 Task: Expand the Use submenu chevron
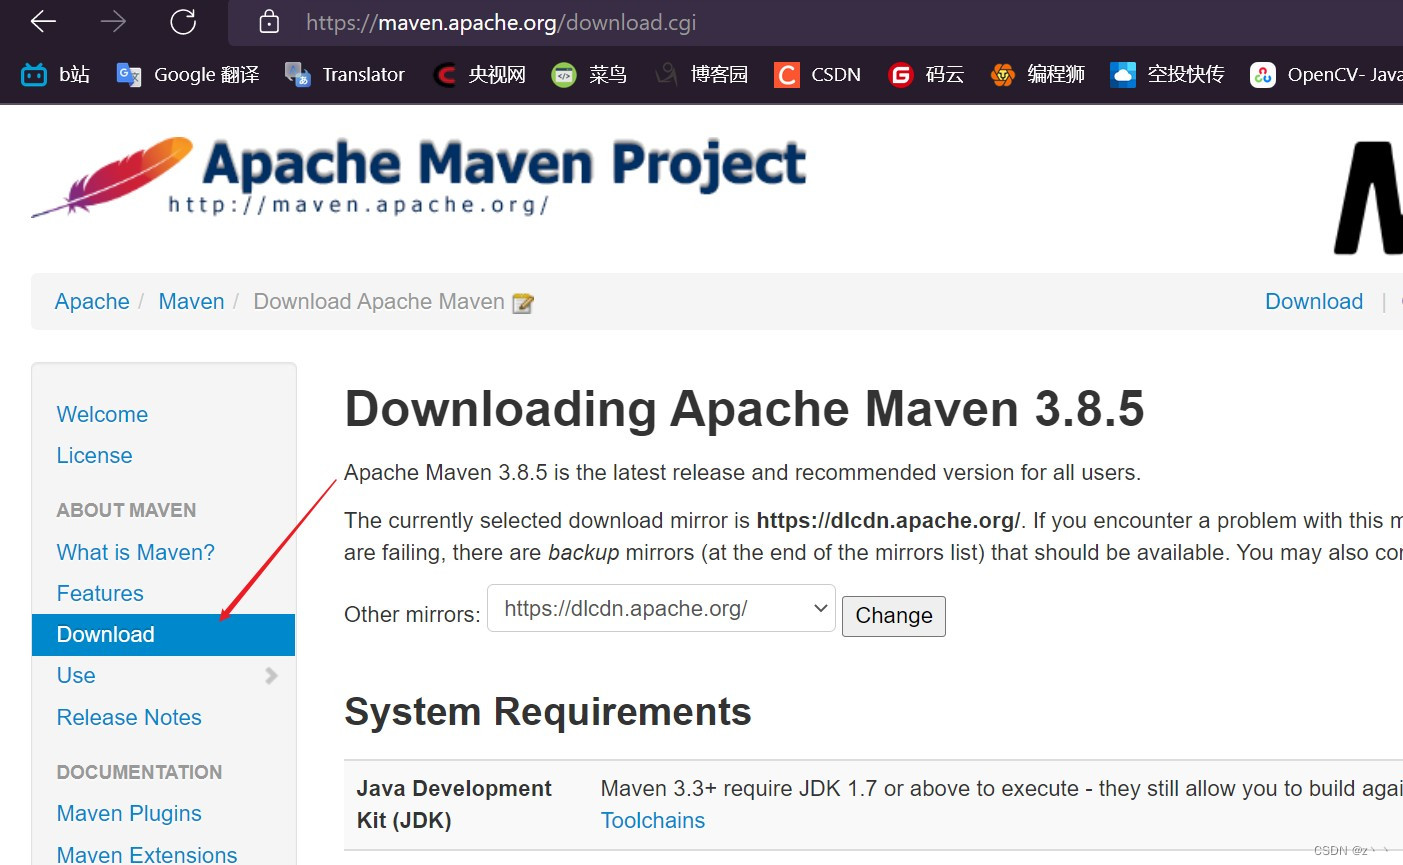click(271, 676)
